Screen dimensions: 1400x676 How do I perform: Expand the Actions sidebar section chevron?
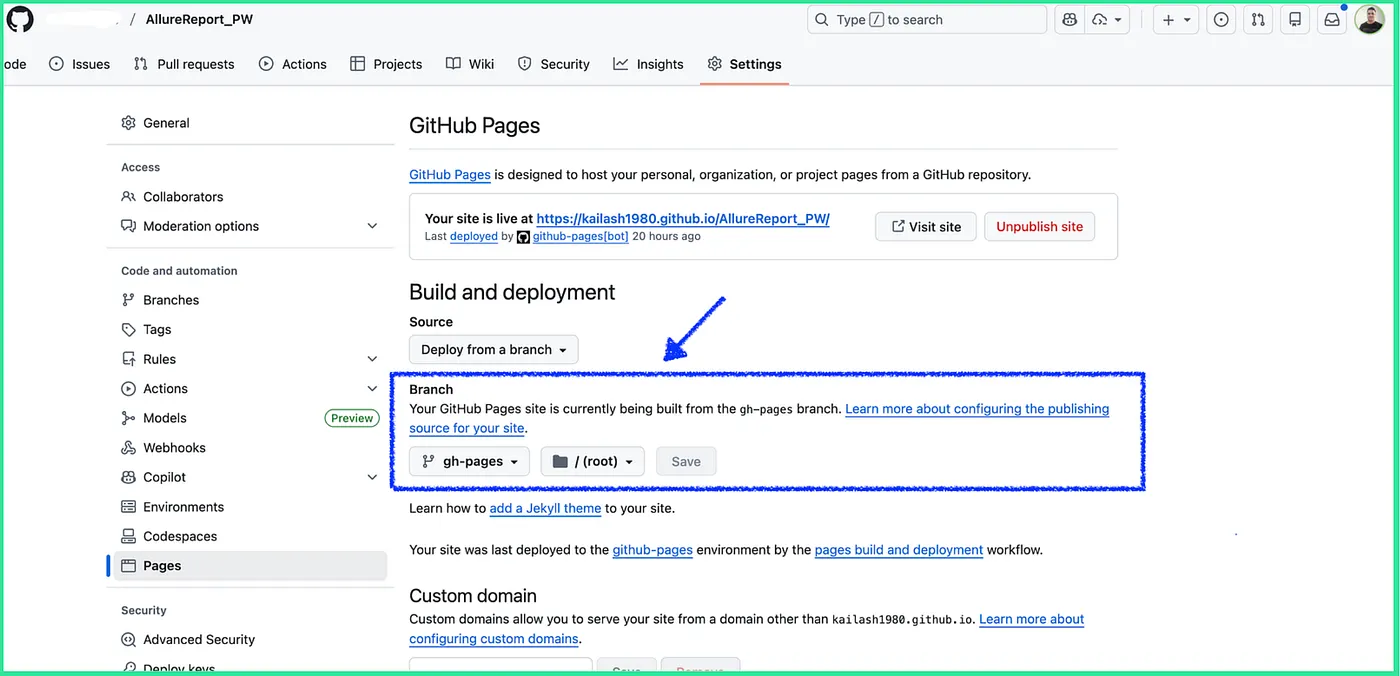[x=372, y=388]
